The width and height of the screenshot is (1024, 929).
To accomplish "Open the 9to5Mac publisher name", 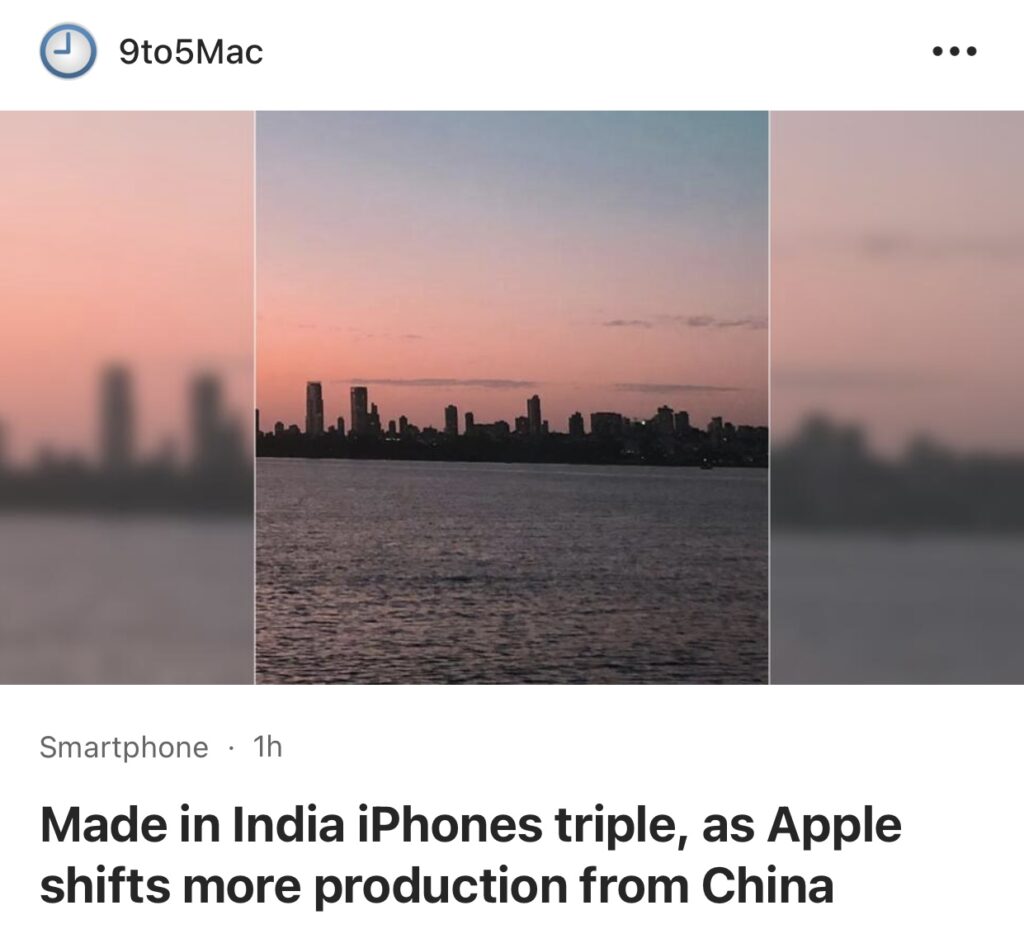I will coord(191,52).
